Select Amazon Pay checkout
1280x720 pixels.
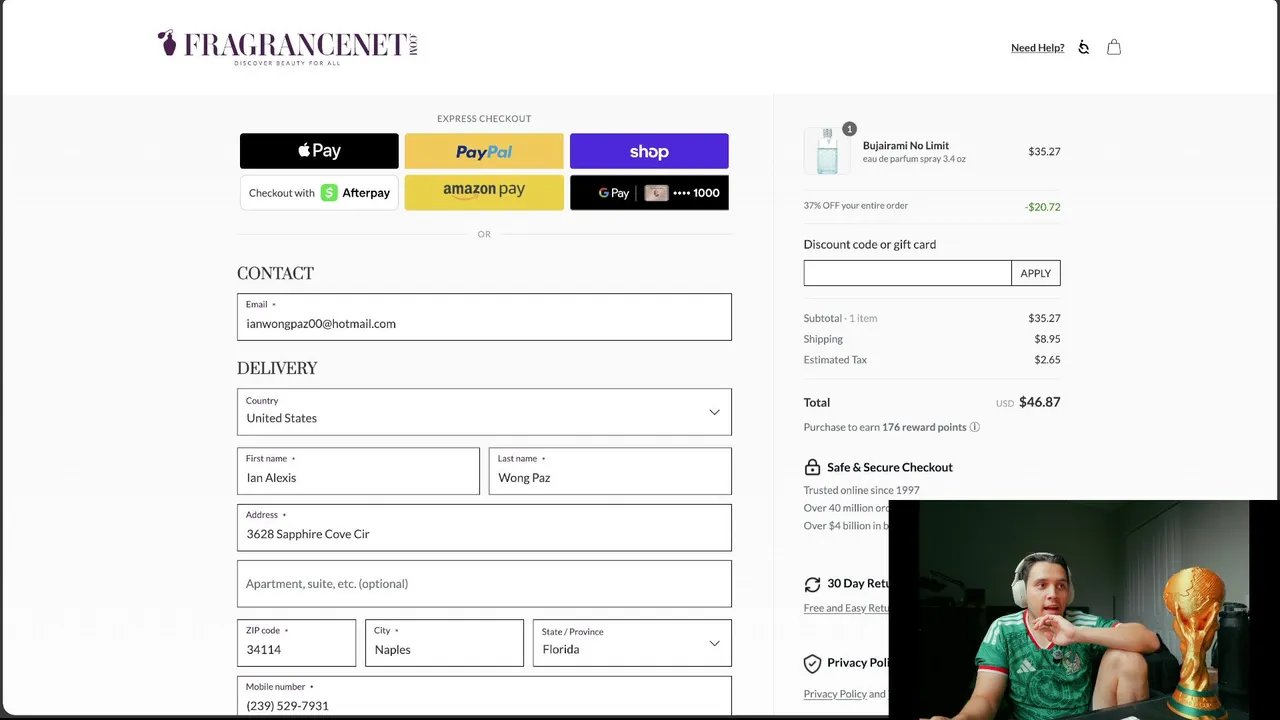coord(484,193)
